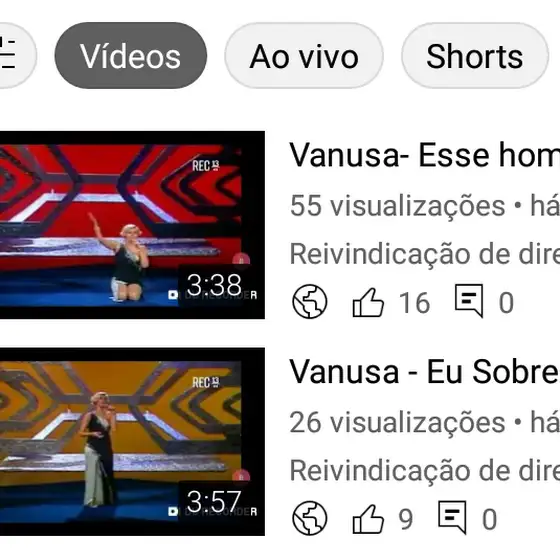Switch to the Shorts tab
560x560 pixels.
[x=475, y=55]
